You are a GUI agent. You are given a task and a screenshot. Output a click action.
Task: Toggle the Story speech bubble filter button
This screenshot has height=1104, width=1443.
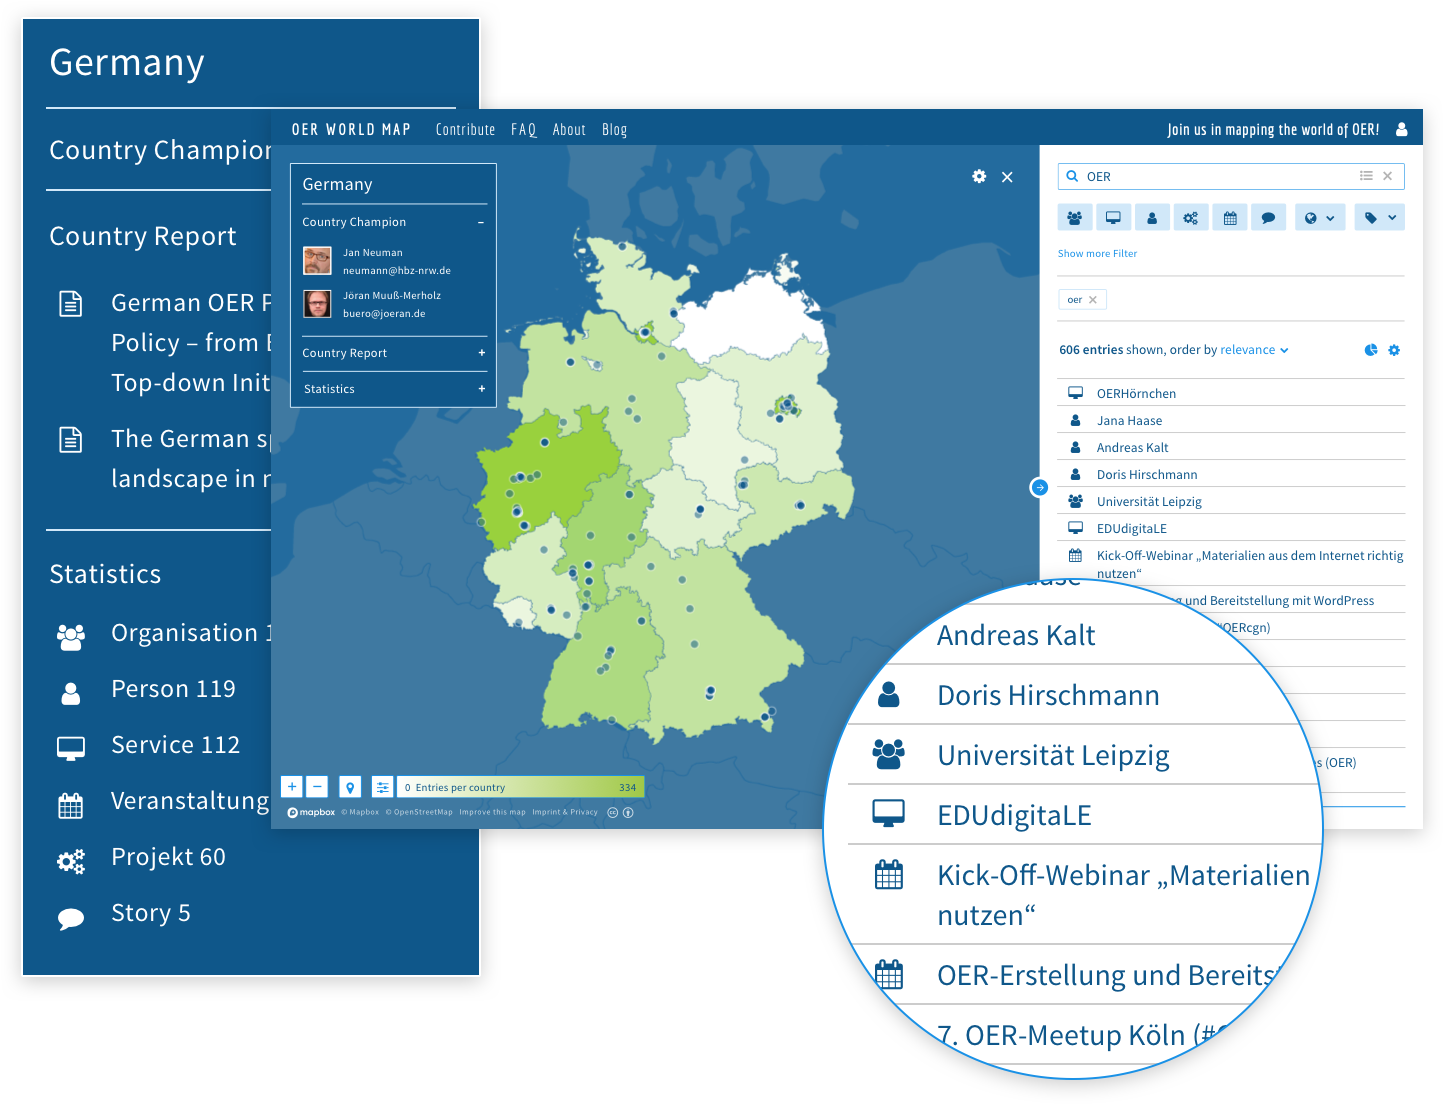pos(1268,217)
